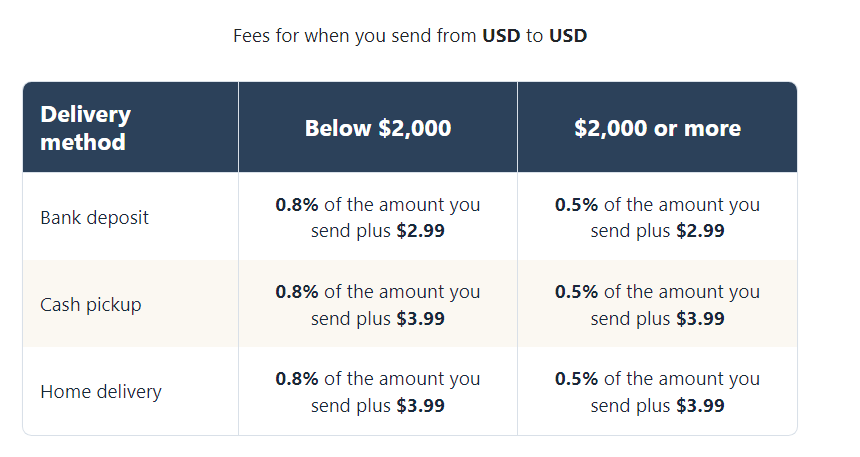Image resolution: width=860 pixels, height=457 pixels.
Task: Click Home delivery fee below $2,000 cell
Action: [x=378, y=392]
